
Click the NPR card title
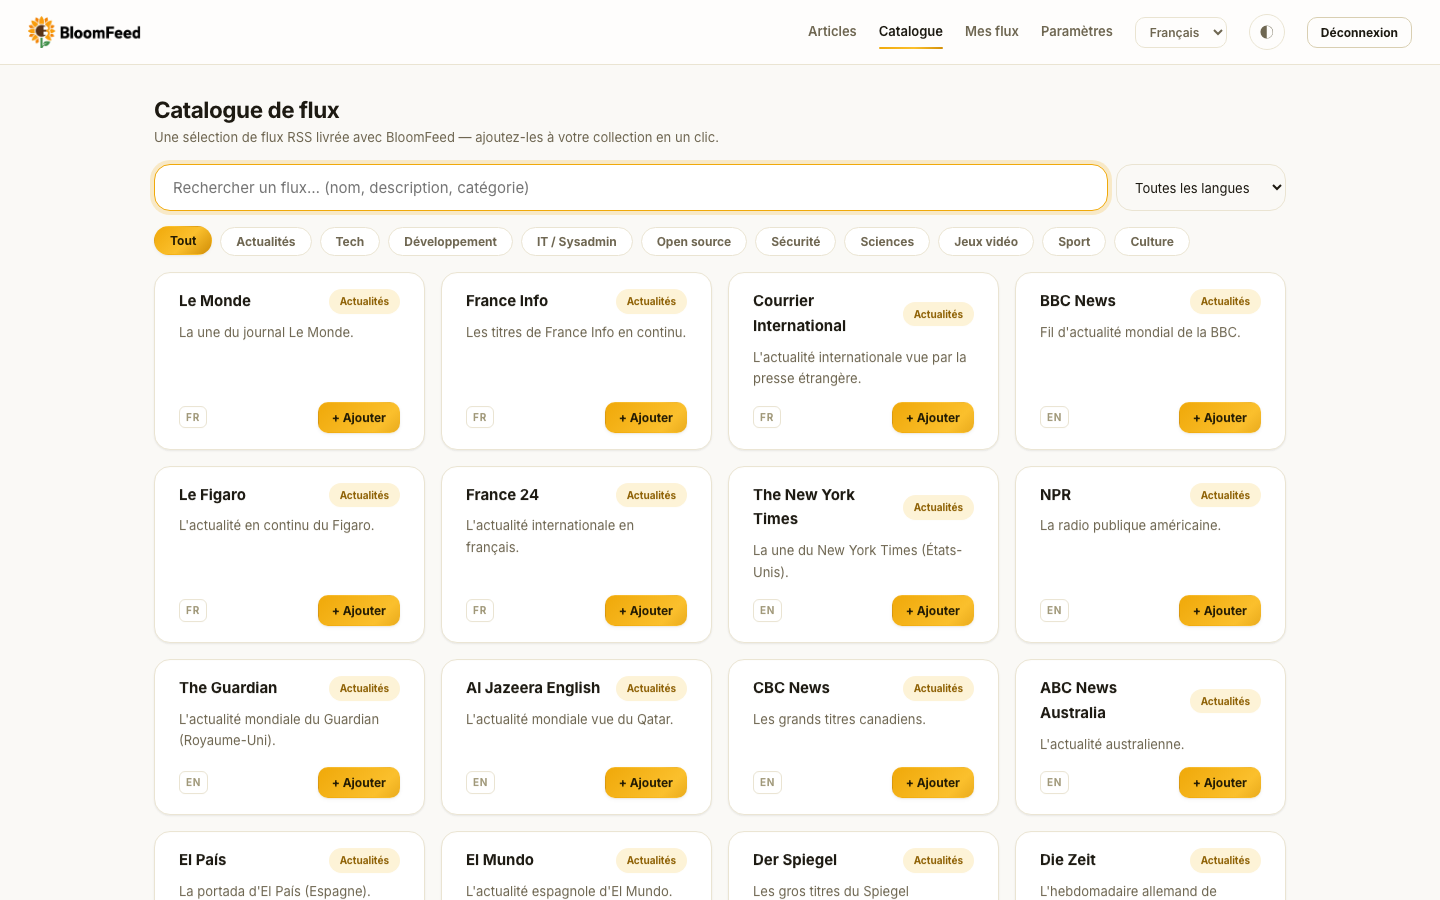tap(1055, 495)
